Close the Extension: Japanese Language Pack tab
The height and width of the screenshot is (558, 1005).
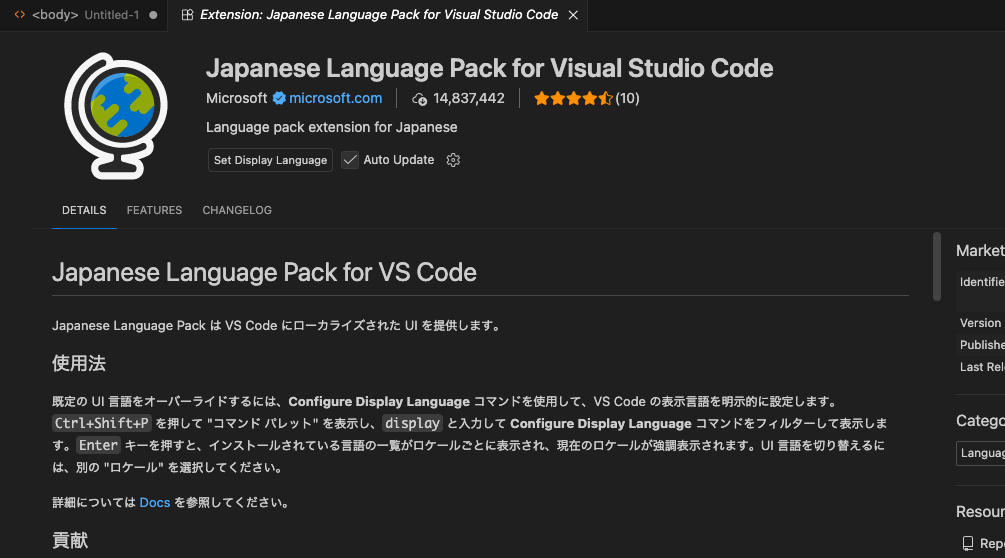(x=573, y=15)
